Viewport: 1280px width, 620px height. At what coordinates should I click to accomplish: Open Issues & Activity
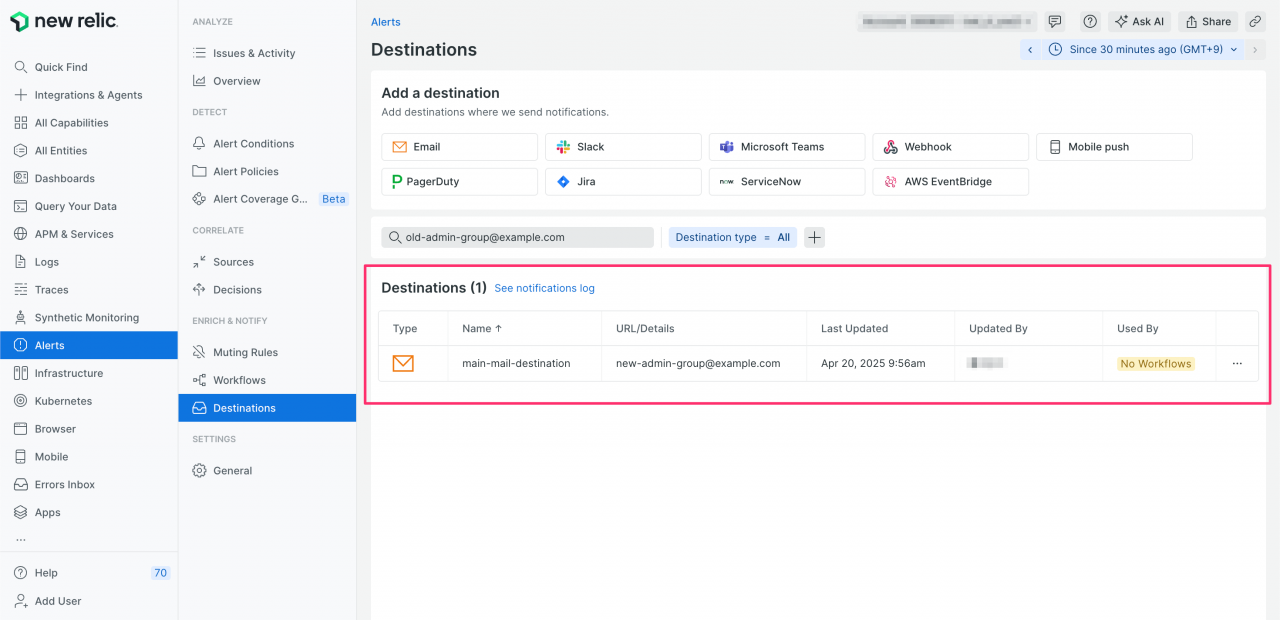(254, 53)
